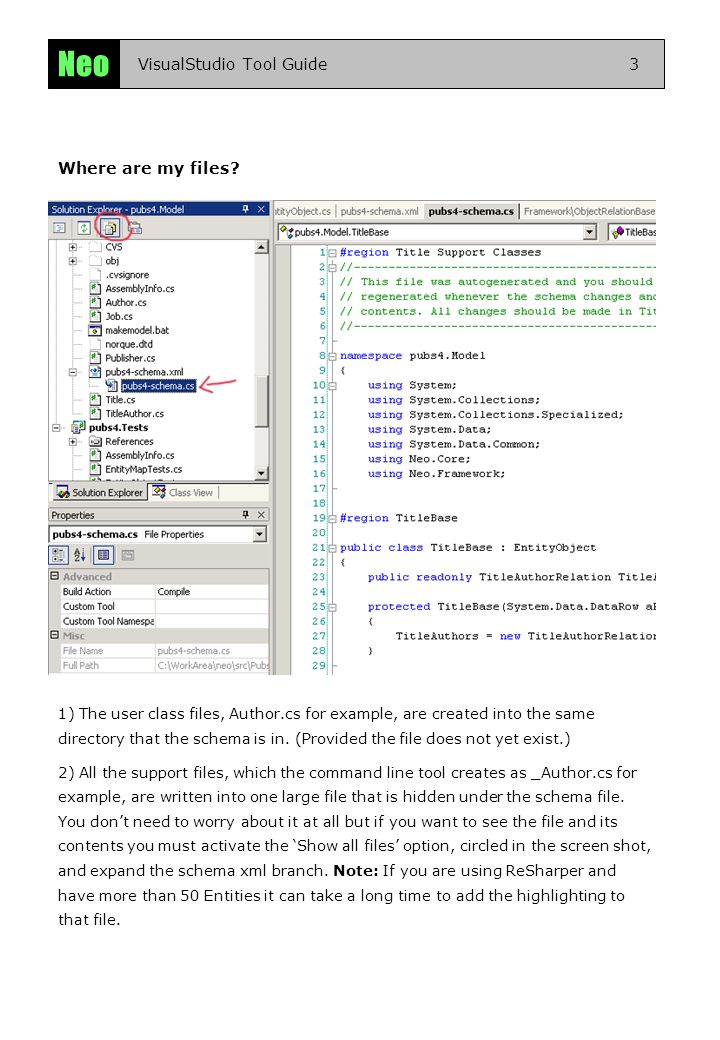Click the C# file icon beside TitleAuthor.cs
Viewport: 720px width, 1040px height.
[x=95, y=414]
